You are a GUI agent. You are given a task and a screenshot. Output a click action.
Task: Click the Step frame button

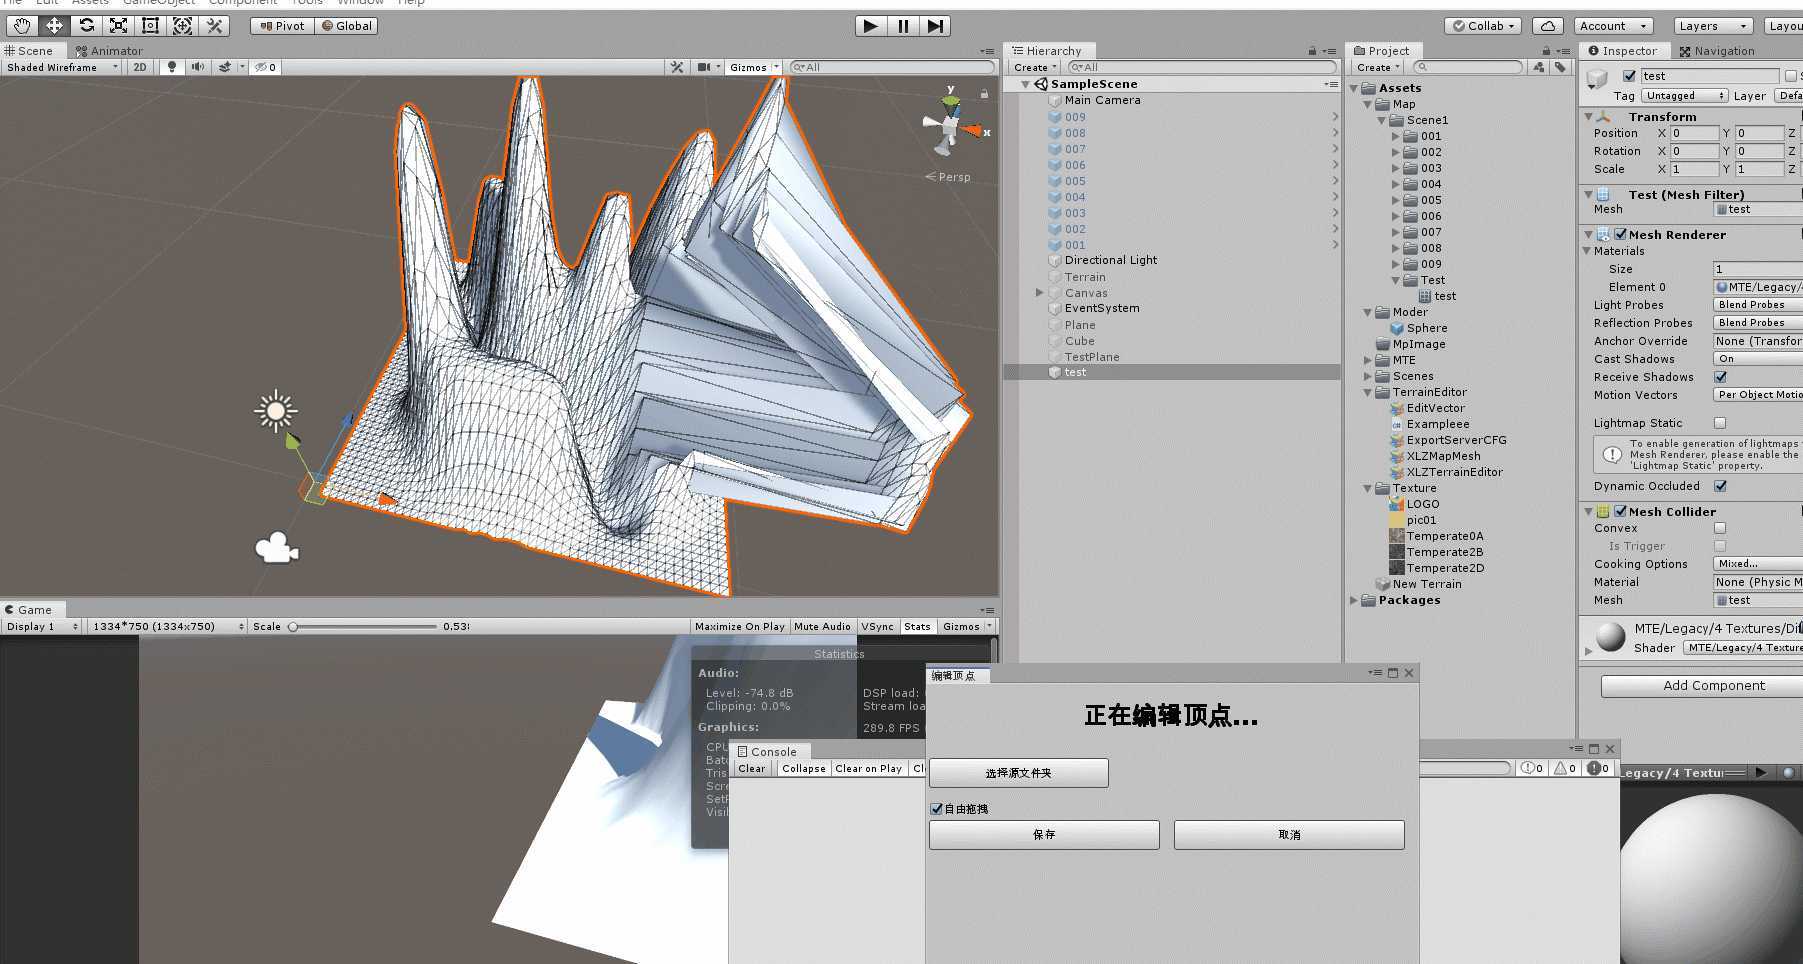935,26
